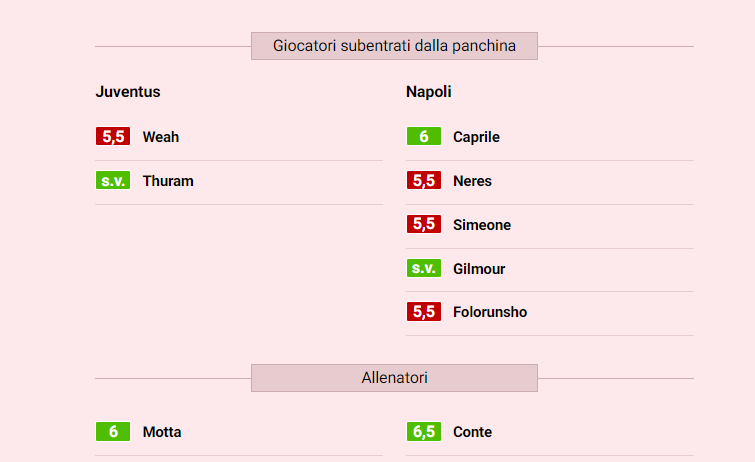The width and height of the screenshot is (755, 462).
Task: Click the Allenatori section header
Action: point(394,378)
